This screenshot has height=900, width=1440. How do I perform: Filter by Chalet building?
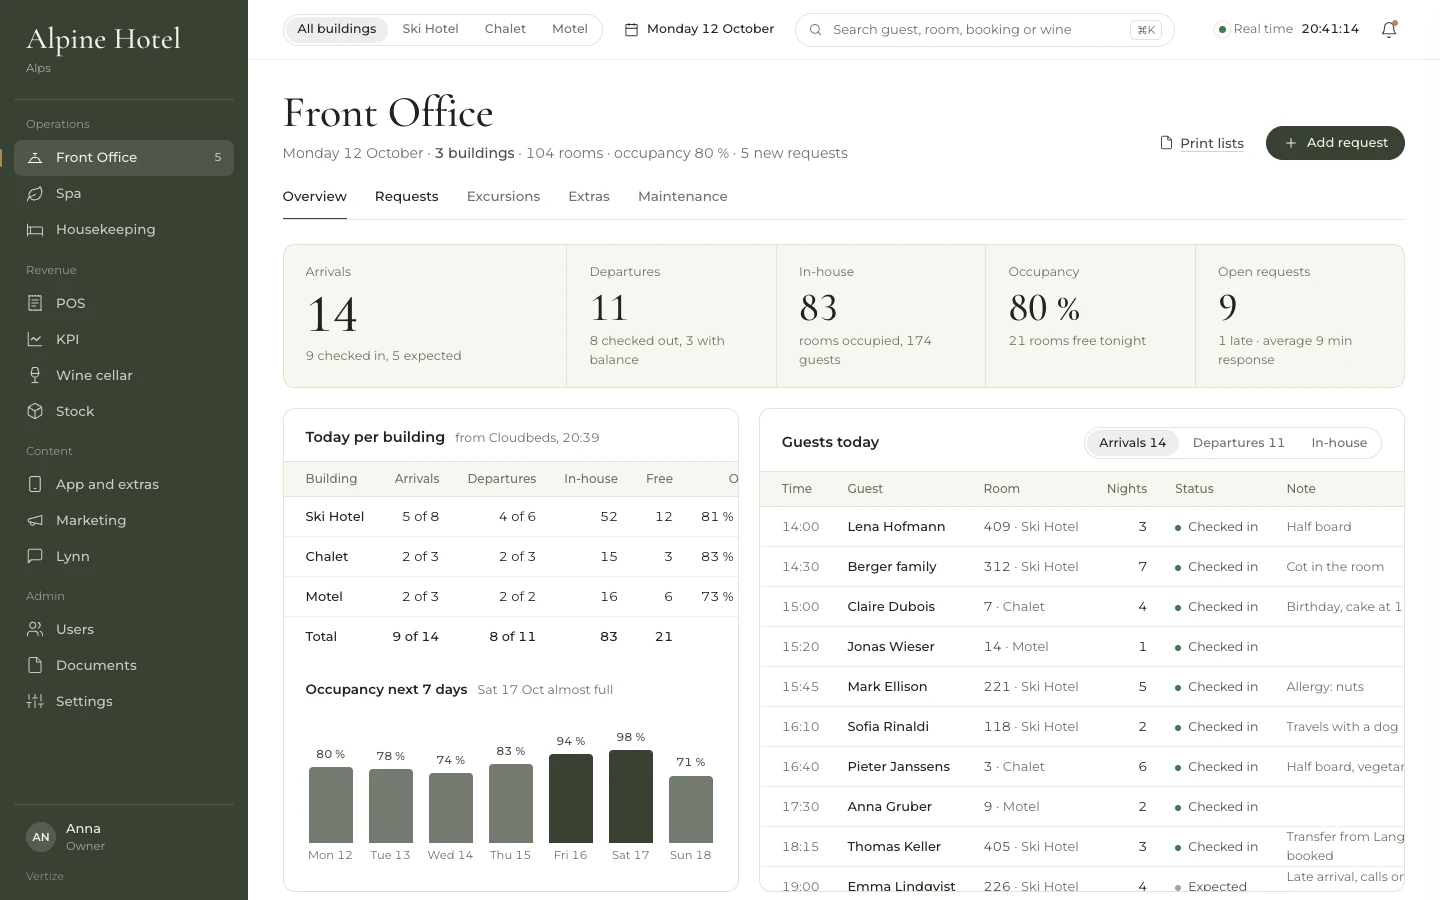[505, 30]
